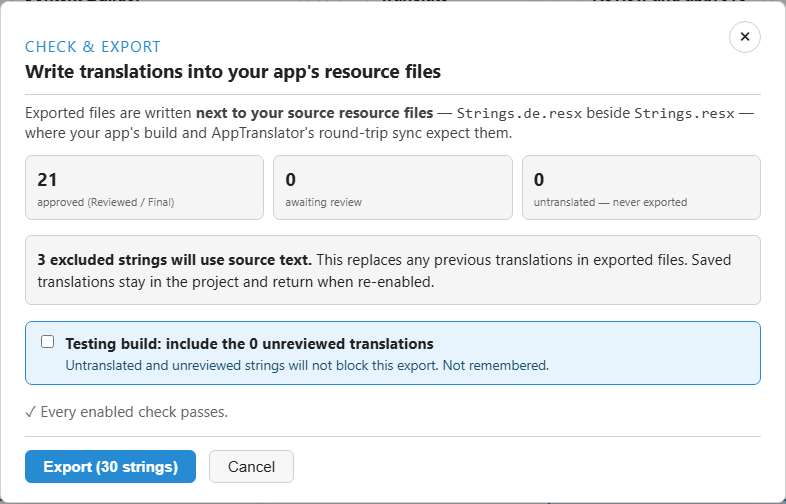The image size is (786, 504).
Task: Click the CHECK & EXPORT heading label
Action: tap(93, 47)
